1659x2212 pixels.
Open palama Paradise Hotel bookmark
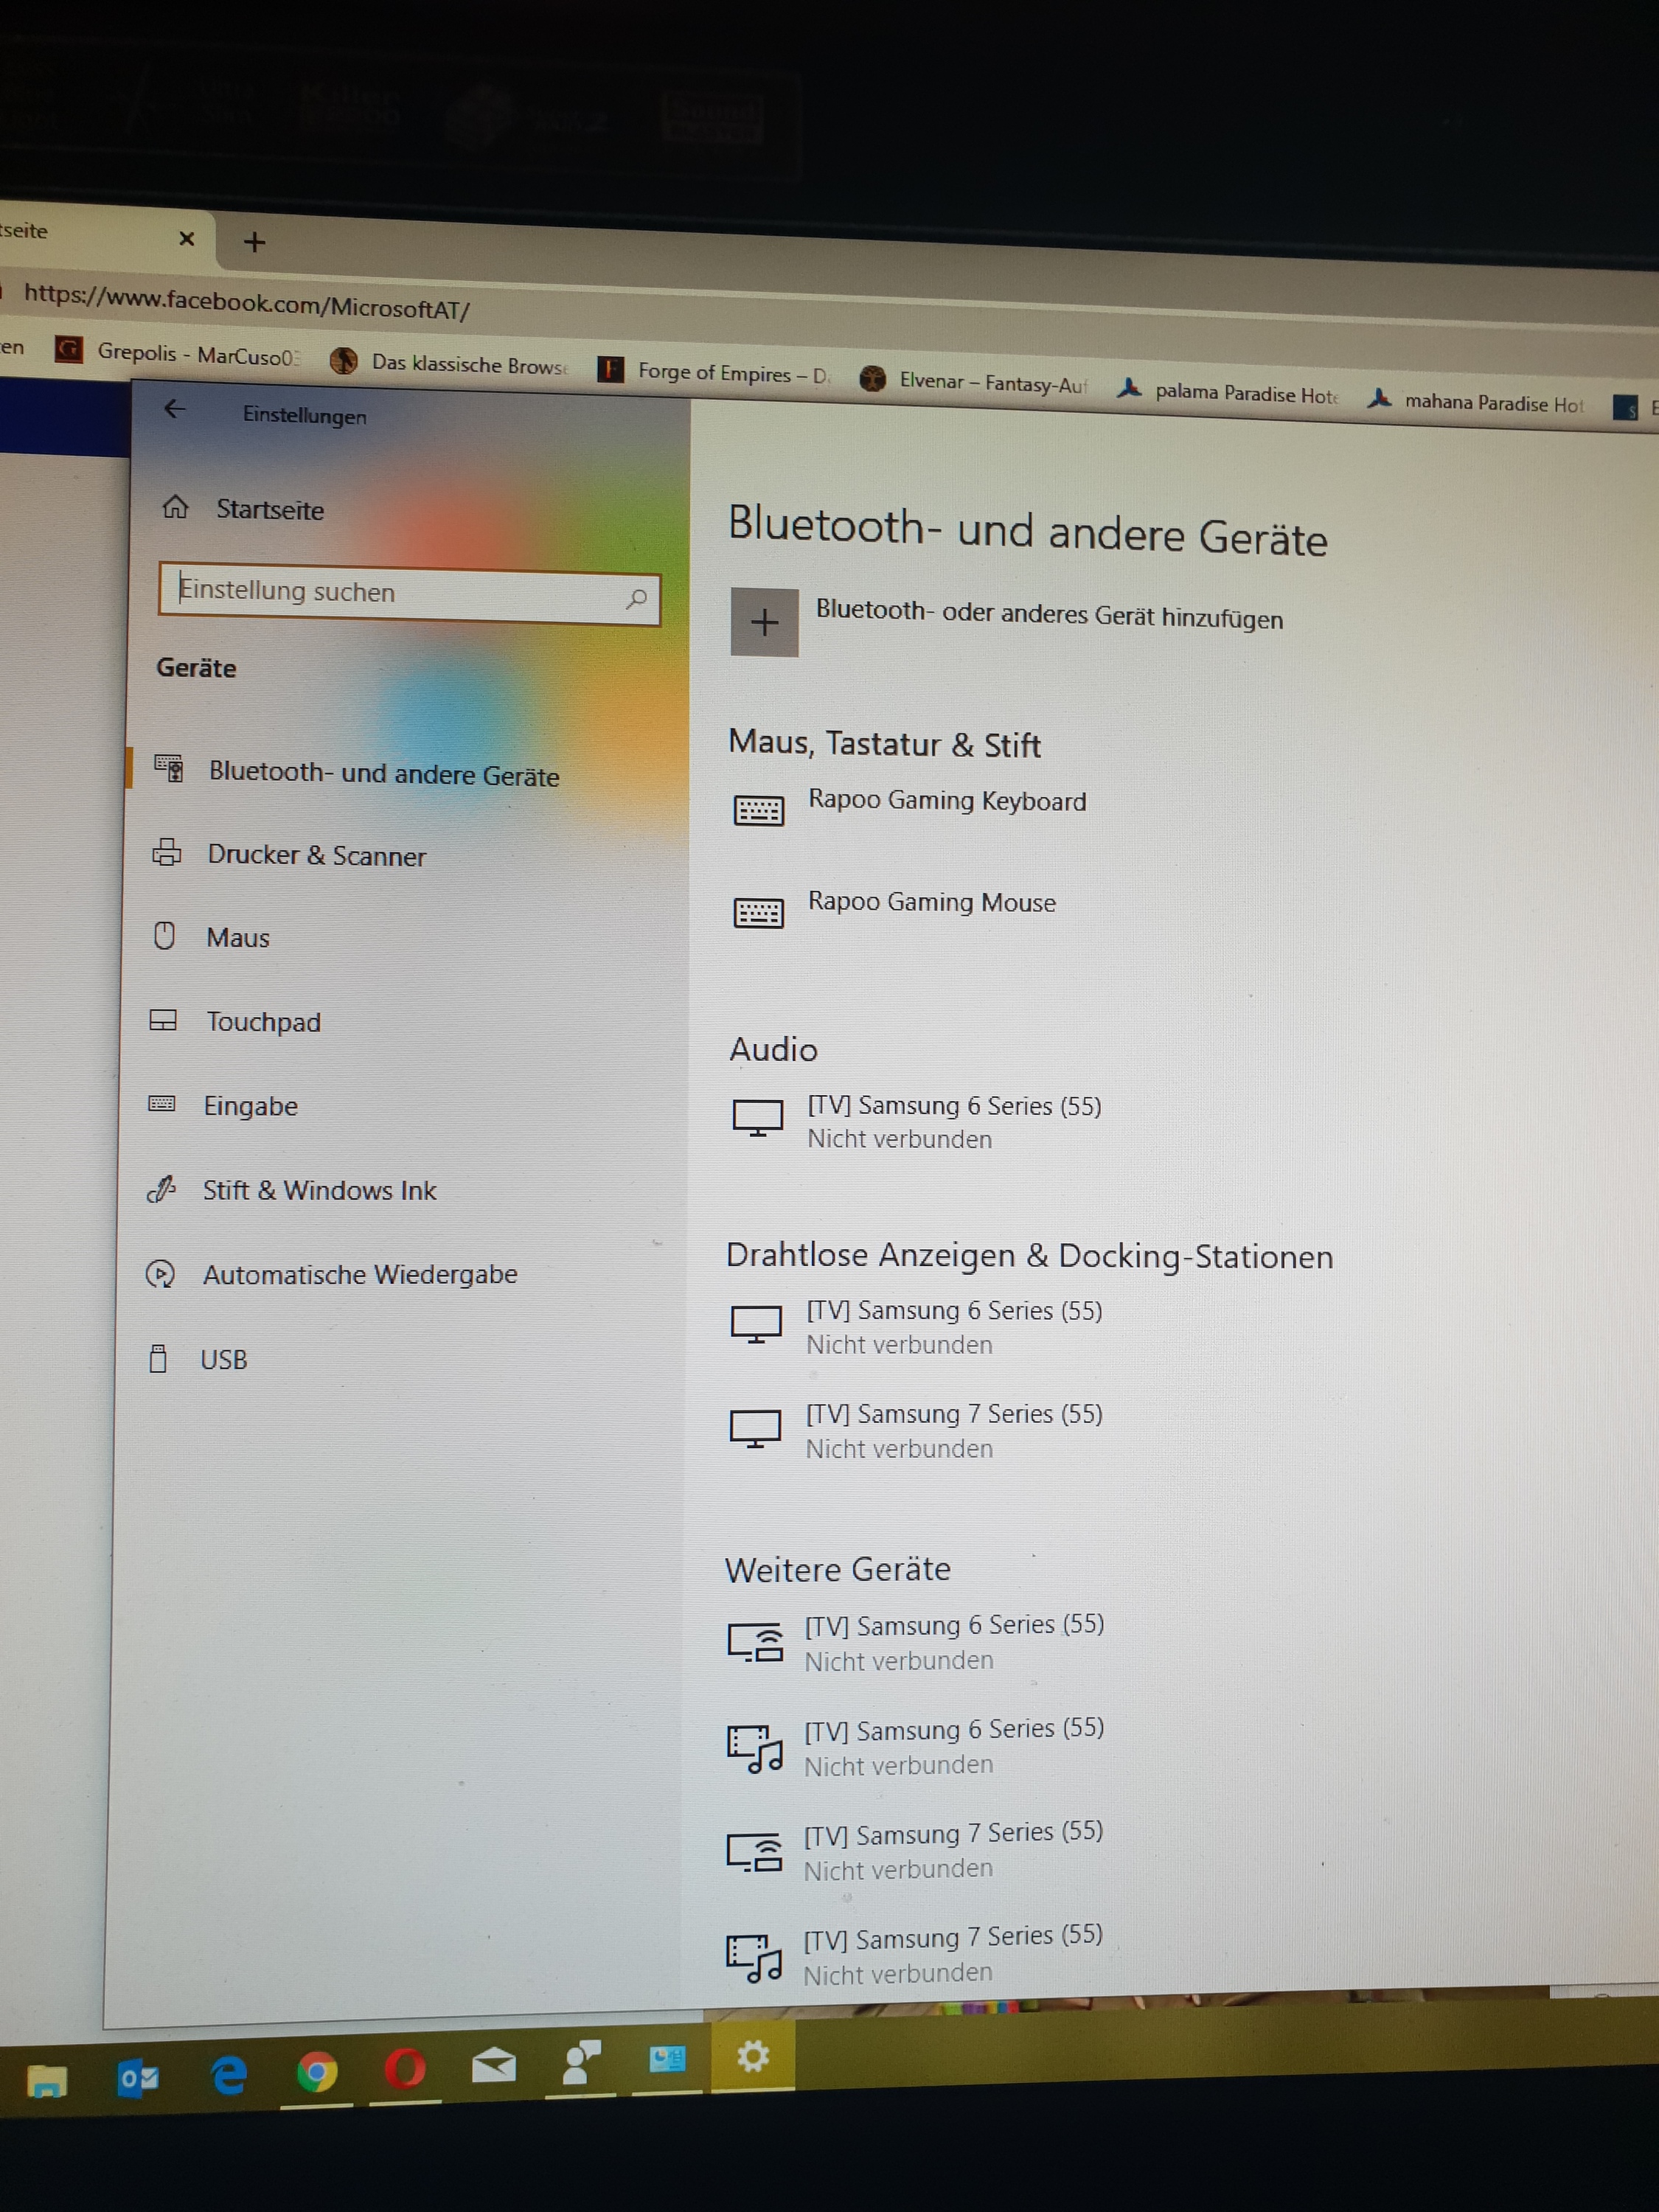(1228, 391)
